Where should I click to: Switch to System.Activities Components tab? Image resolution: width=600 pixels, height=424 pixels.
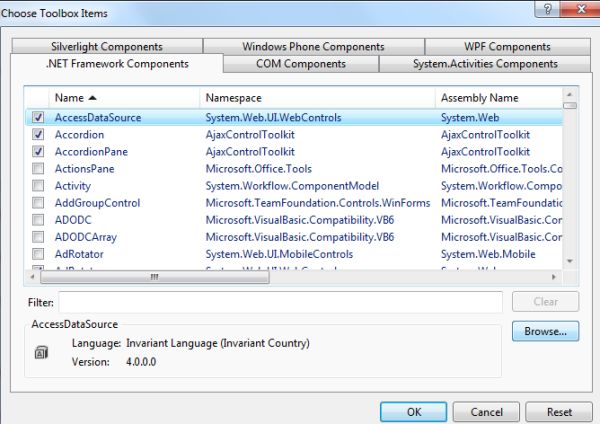(485, 64)
